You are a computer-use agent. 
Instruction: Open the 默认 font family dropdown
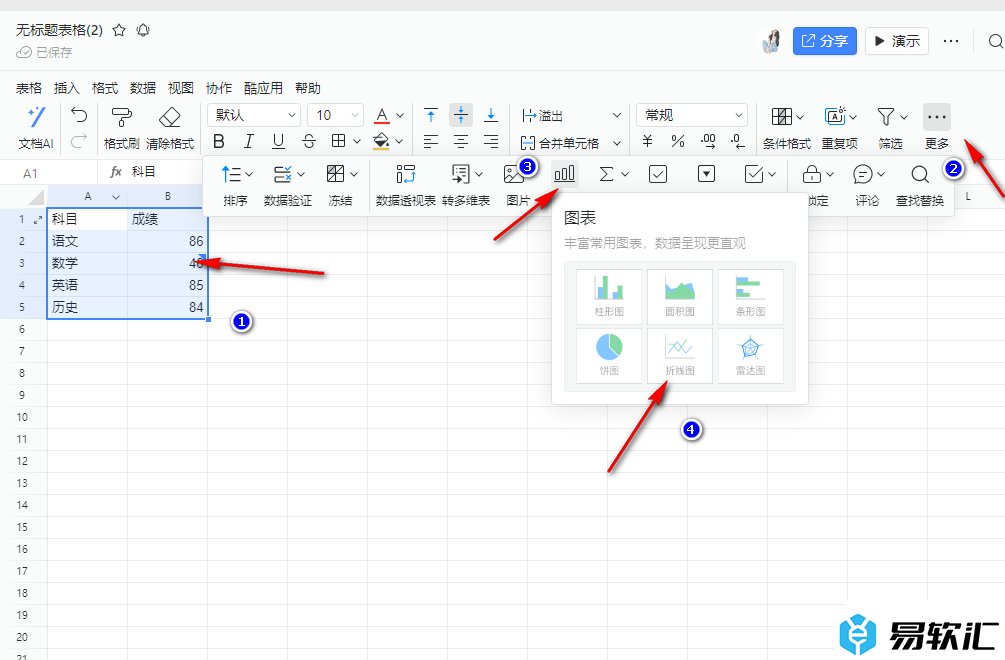click(254, 115)
